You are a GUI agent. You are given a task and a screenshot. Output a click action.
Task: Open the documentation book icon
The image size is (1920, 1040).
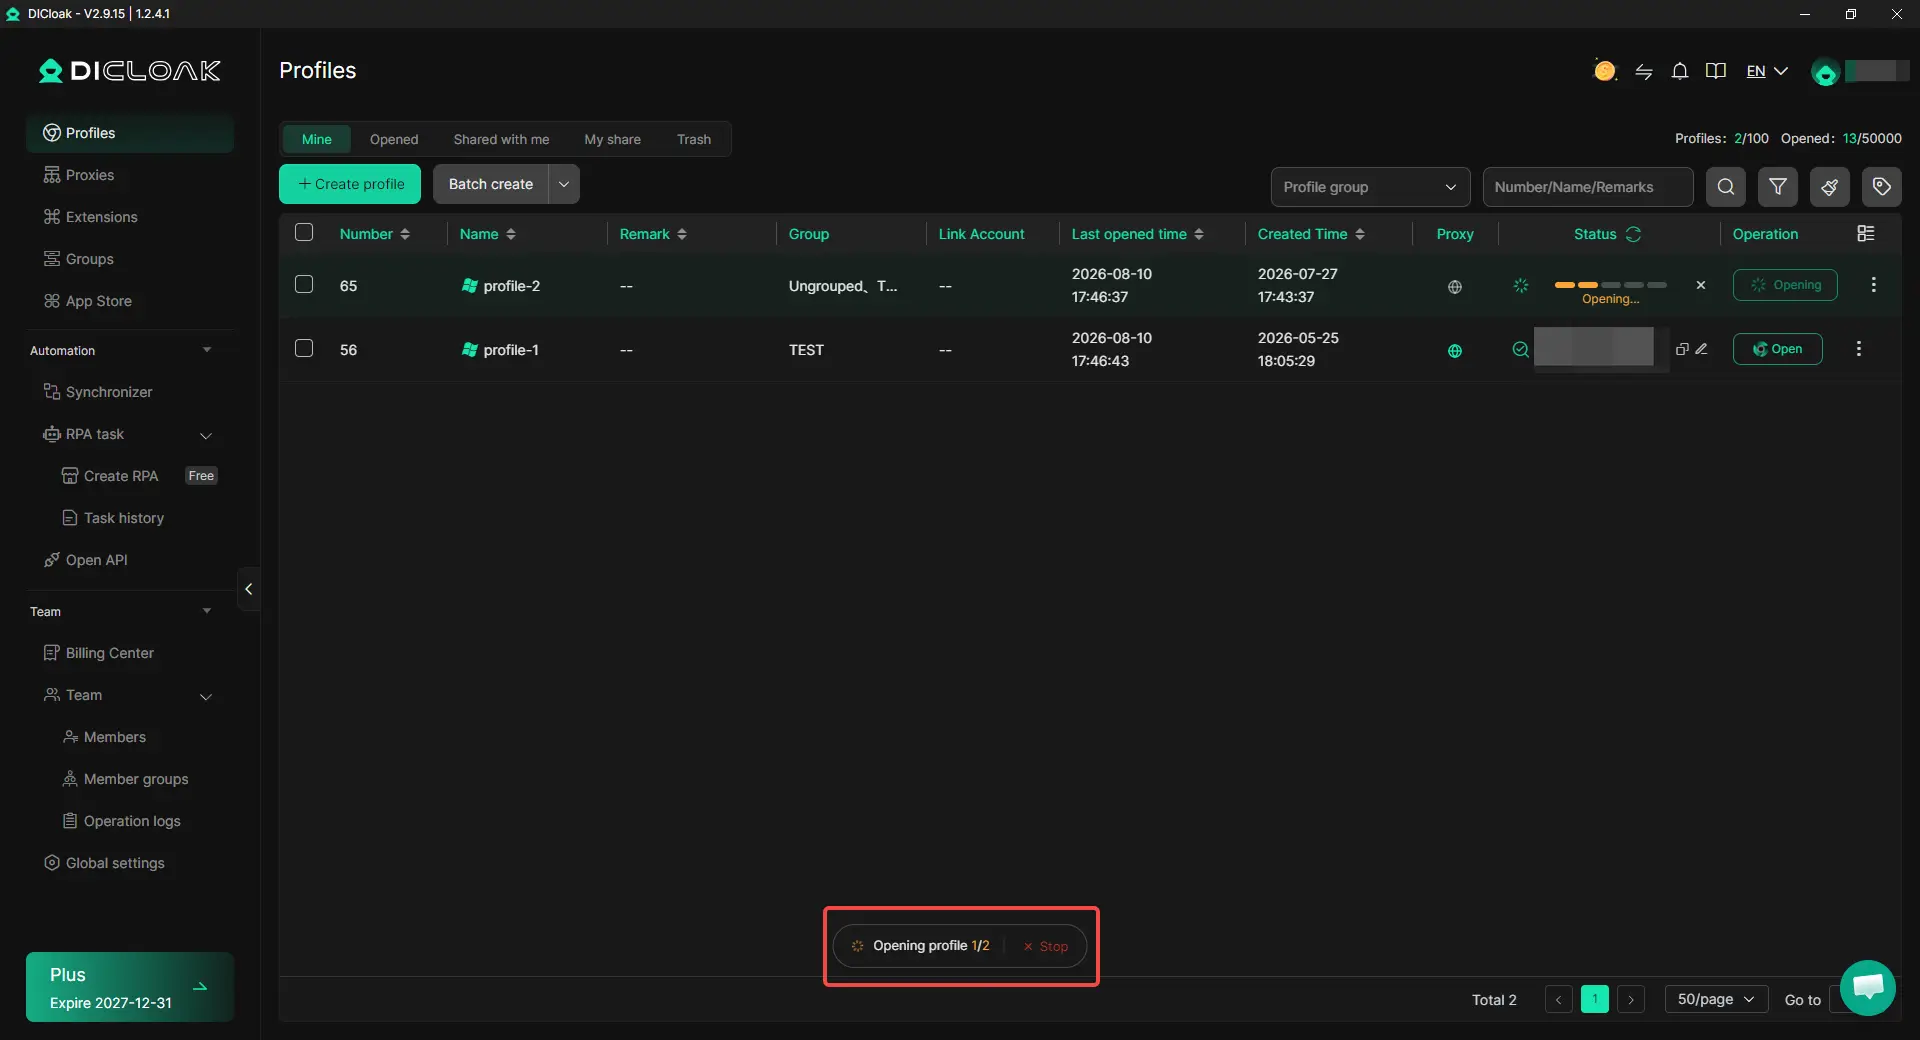tap(1716, 71)
